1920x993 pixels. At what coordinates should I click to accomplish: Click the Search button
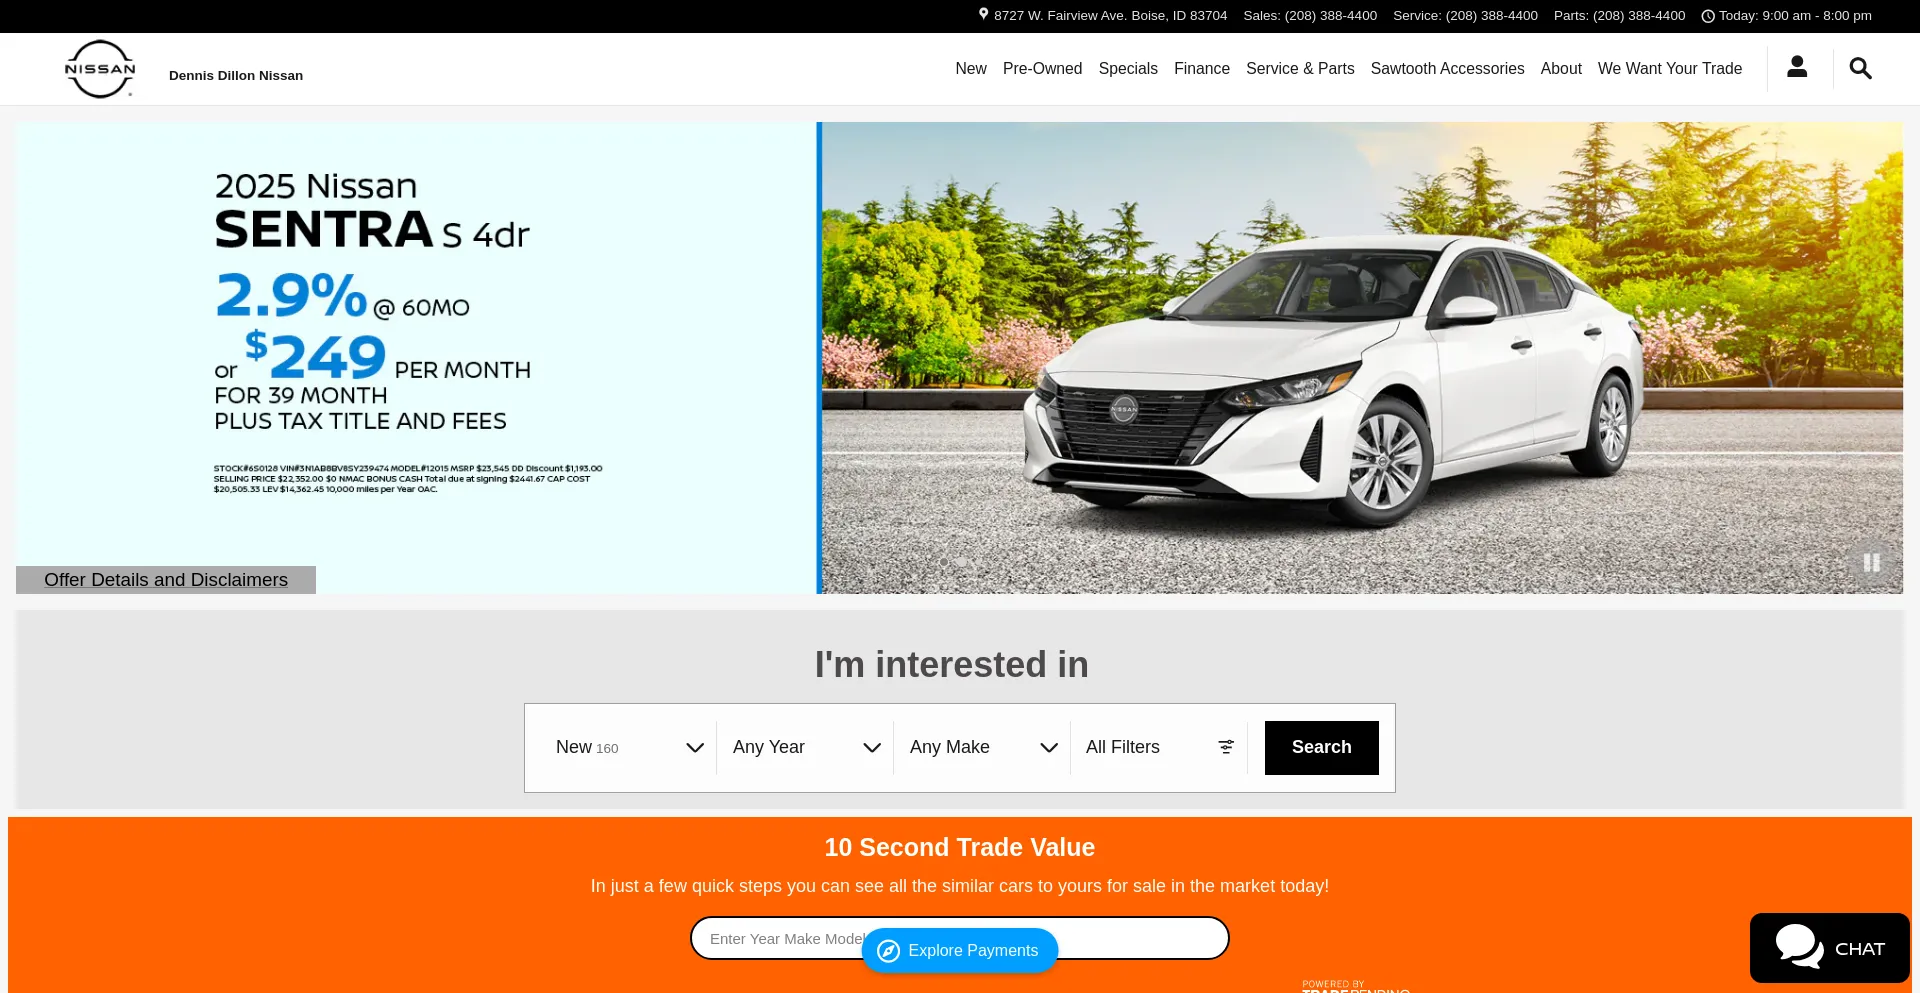pyautogui.click(x=1321, y=747)
